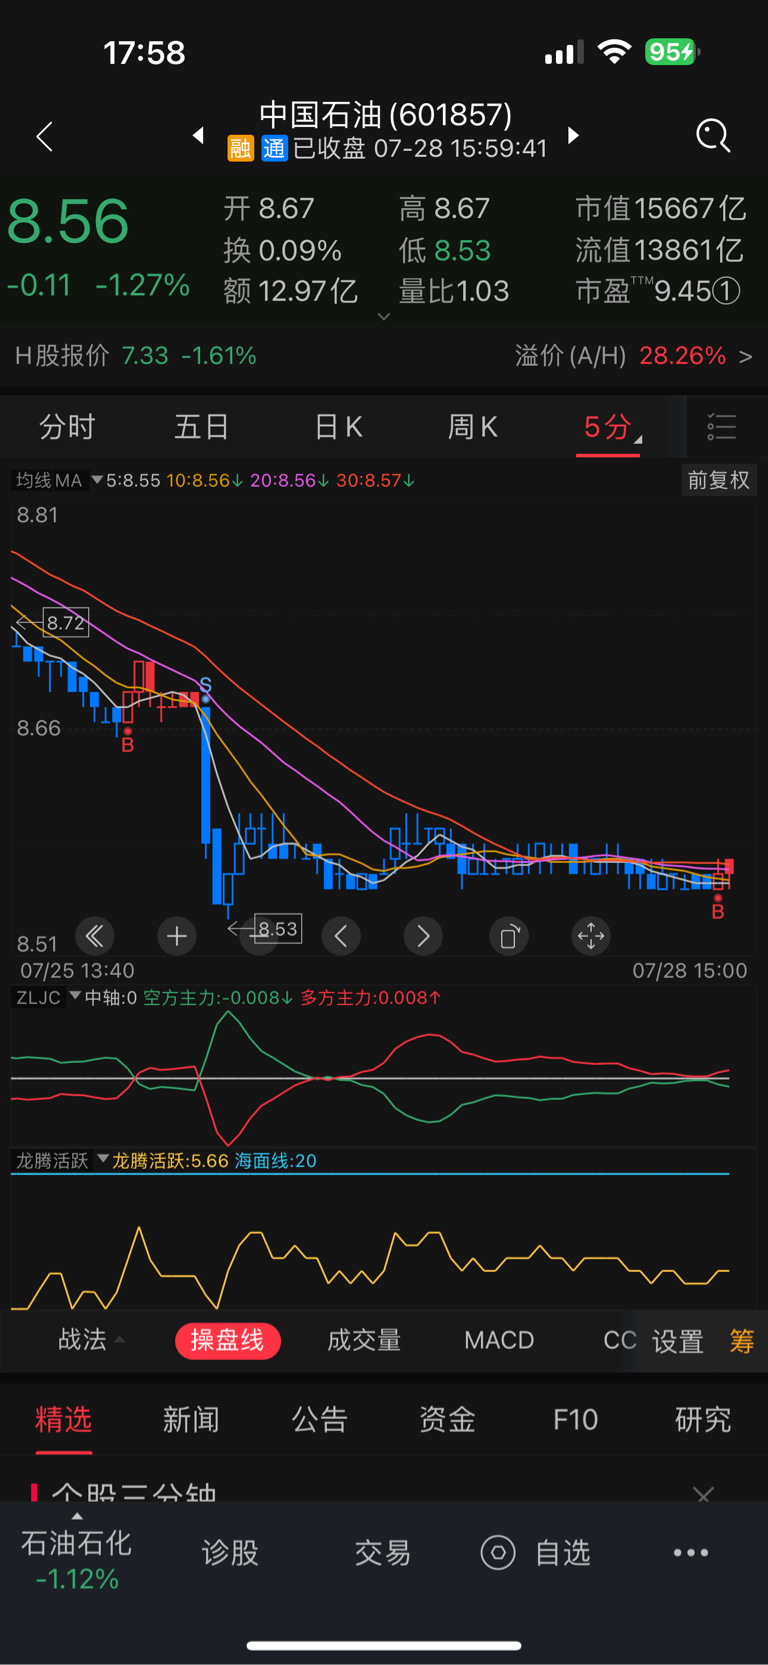Tap the battery indicator in status bar
This screenshot has width=768, height=1665.
click(x=672, y=52)
